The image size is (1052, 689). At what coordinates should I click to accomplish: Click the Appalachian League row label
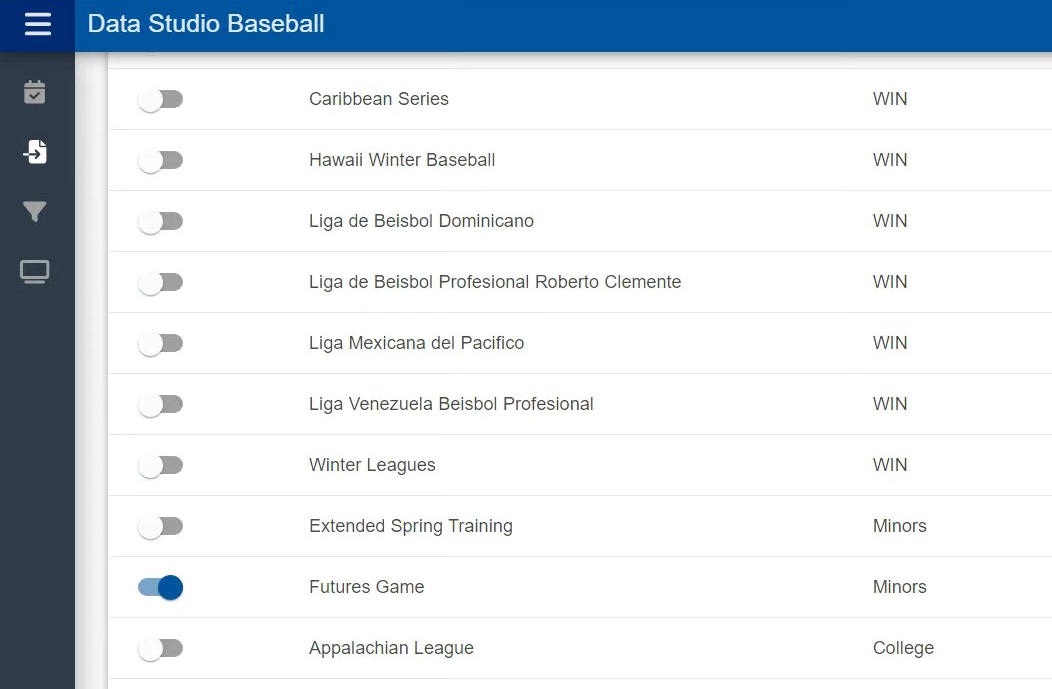coord(391,648)
